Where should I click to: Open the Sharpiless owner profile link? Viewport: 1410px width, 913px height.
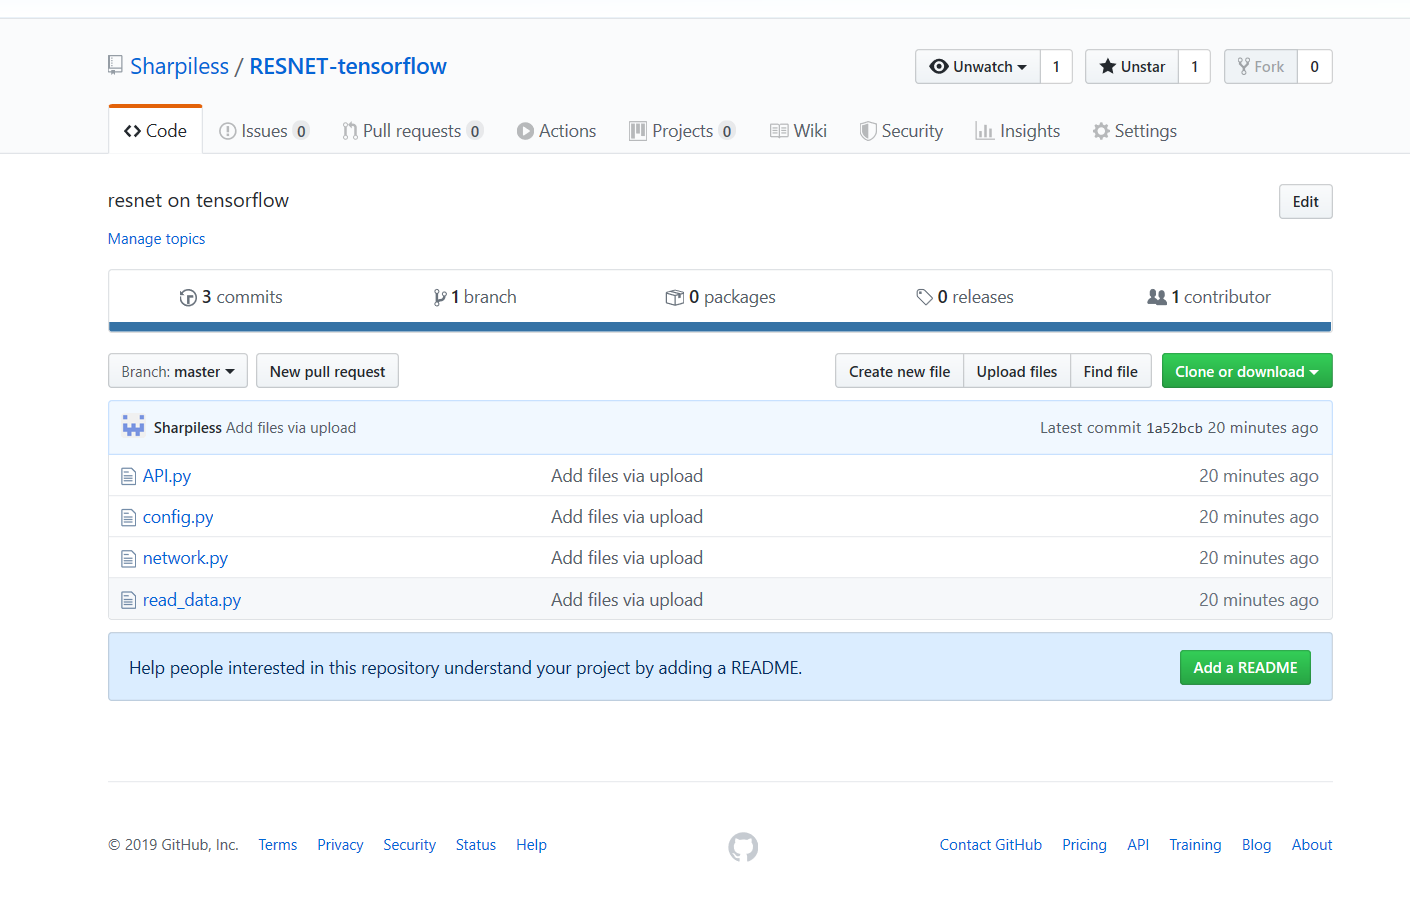click(x=179, y=66)
